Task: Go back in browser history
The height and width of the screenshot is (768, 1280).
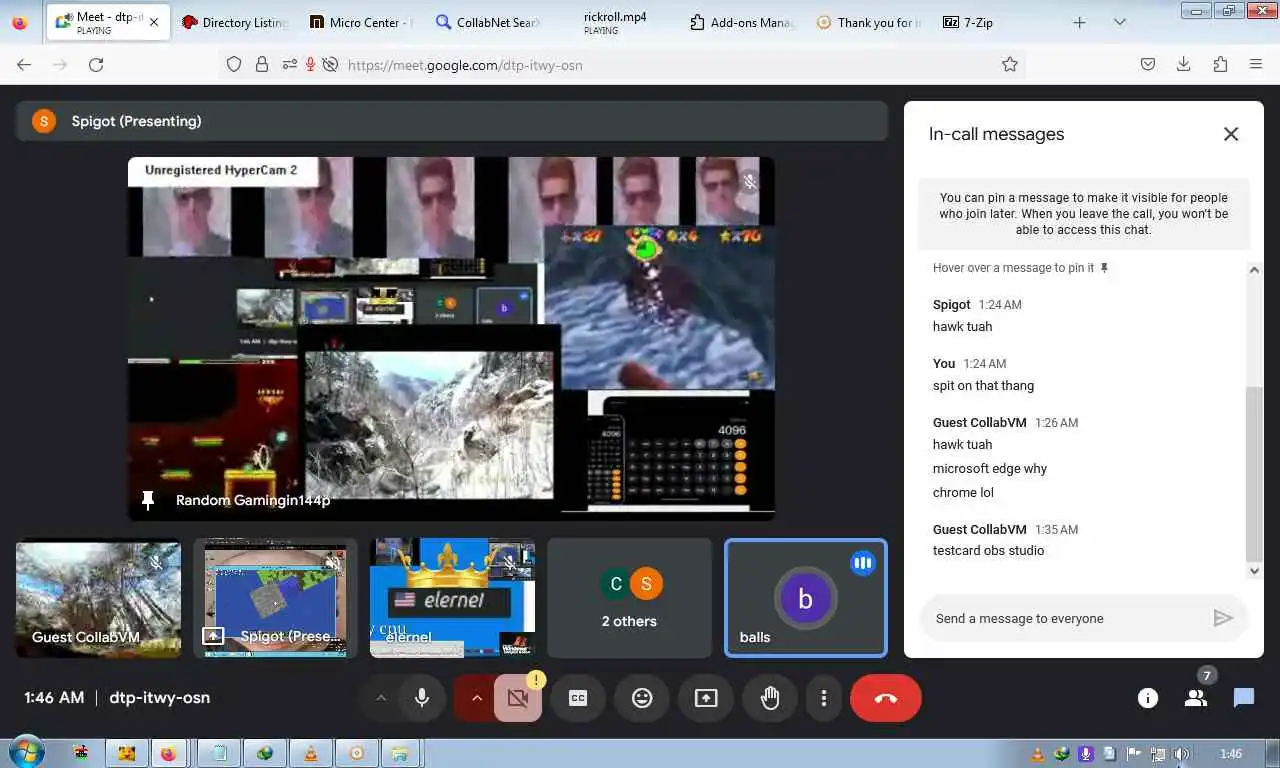Action: (24, 64)
